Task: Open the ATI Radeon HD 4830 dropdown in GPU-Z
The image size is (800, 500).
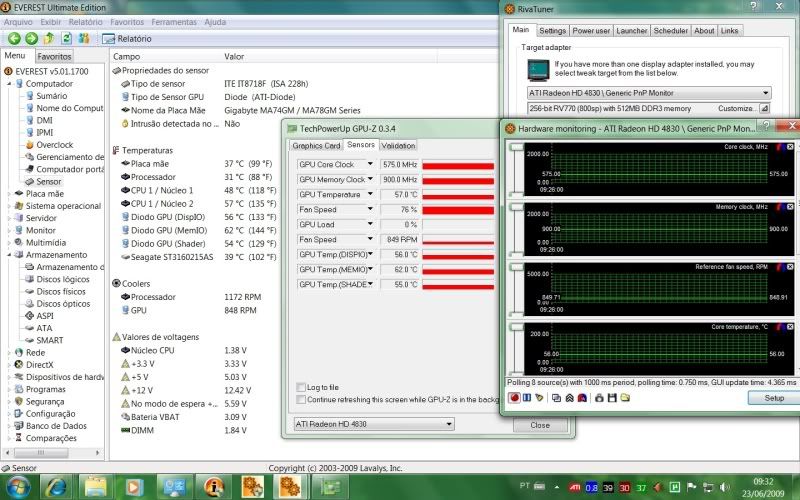Action: click(373, 424)
